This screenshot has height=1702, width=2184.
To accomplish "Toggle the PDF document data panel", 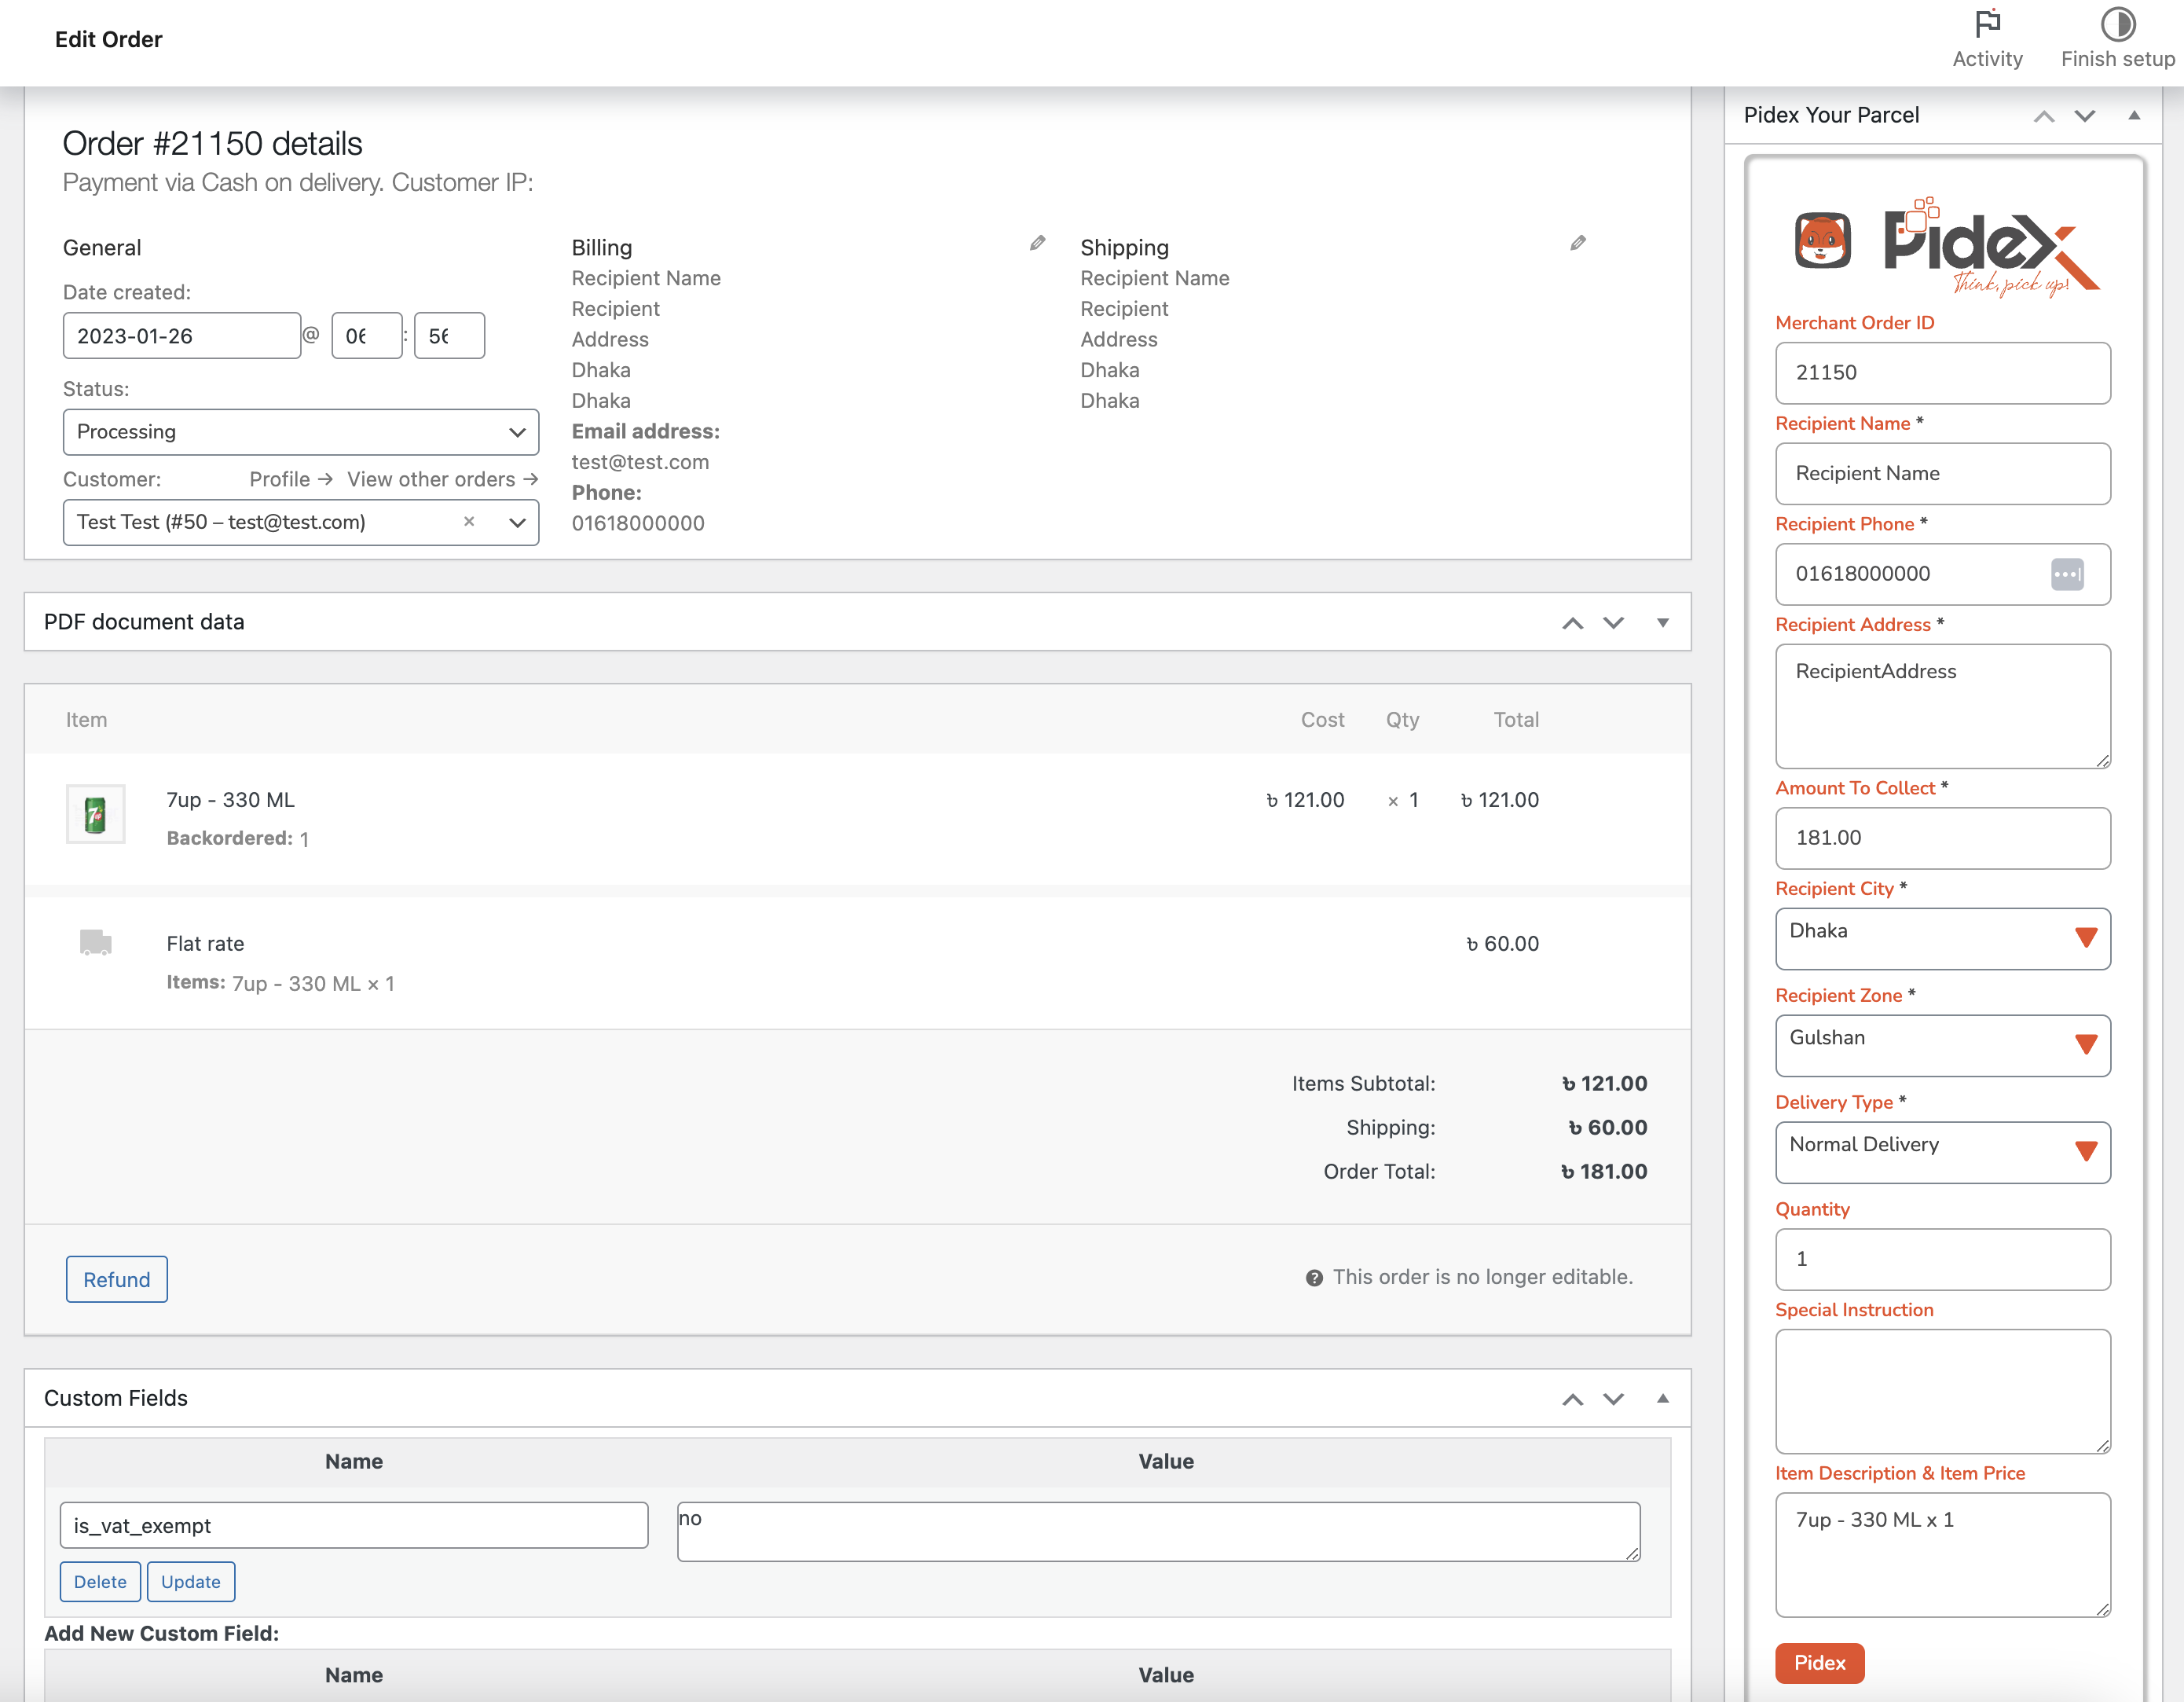I will click(x=1662, y=622).
